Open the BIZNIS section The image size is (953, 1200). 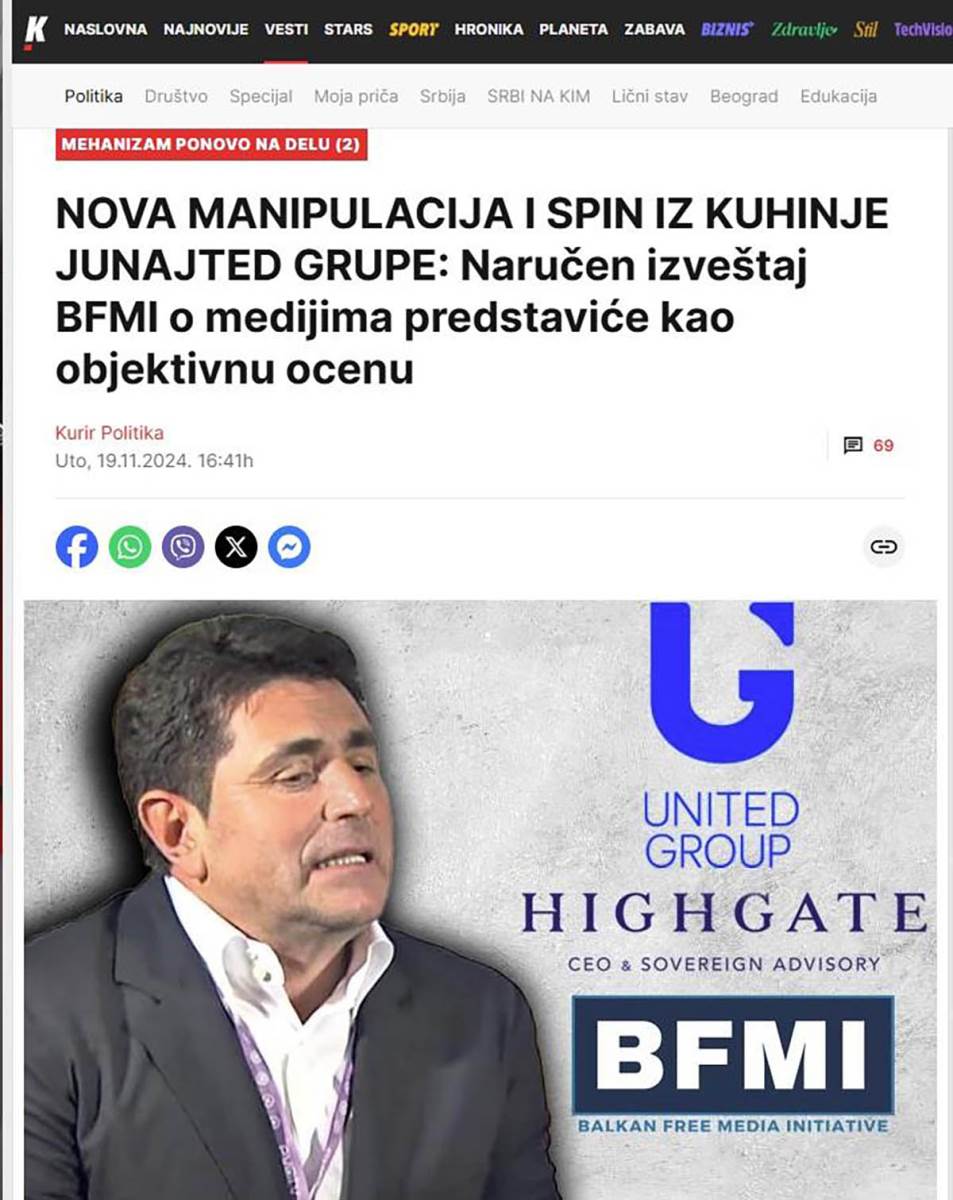[727, 30]
